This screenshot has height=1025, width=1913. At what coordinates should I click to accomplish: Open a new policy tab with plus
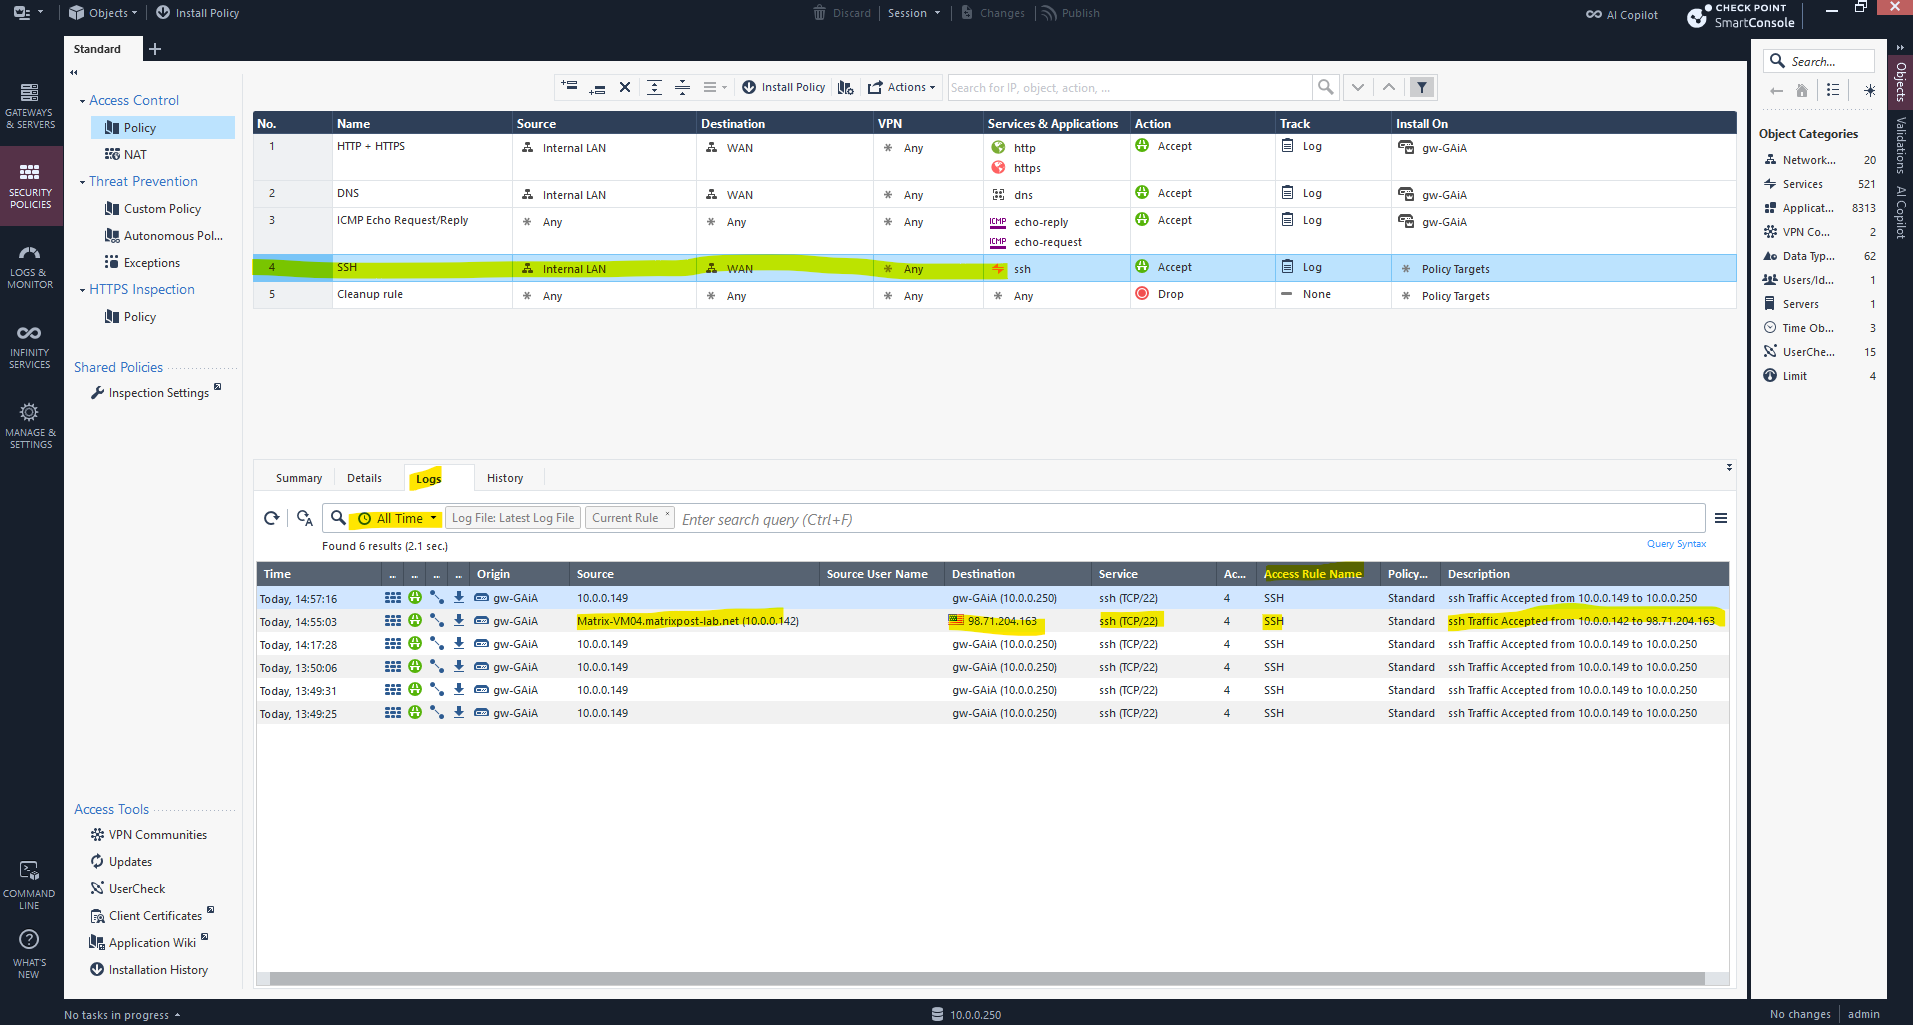point(155,49)
